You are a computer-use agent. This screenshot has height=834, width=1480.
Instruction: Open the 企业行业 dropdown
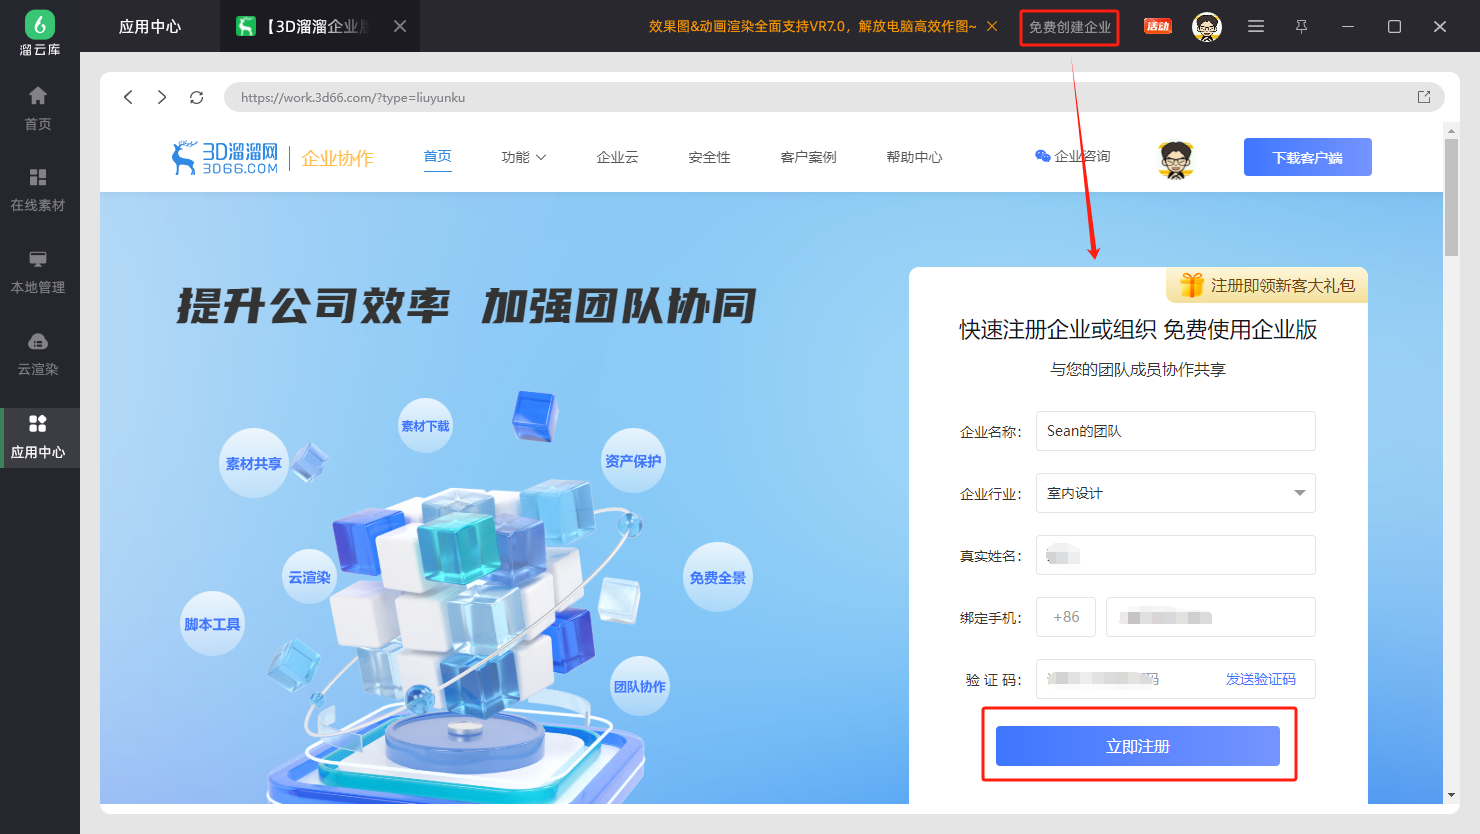coord(1176,493)
